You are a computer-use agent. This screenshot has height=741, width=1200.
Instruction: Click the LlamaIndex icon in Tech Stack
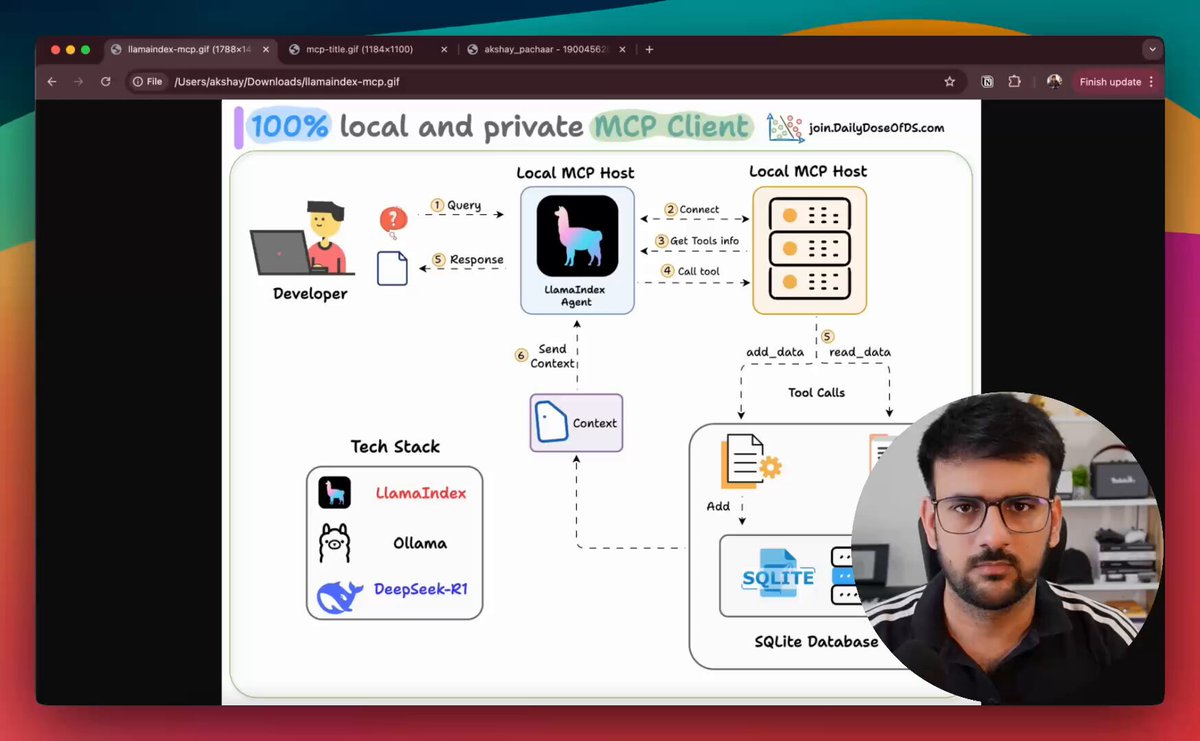(x=334, y=492)
